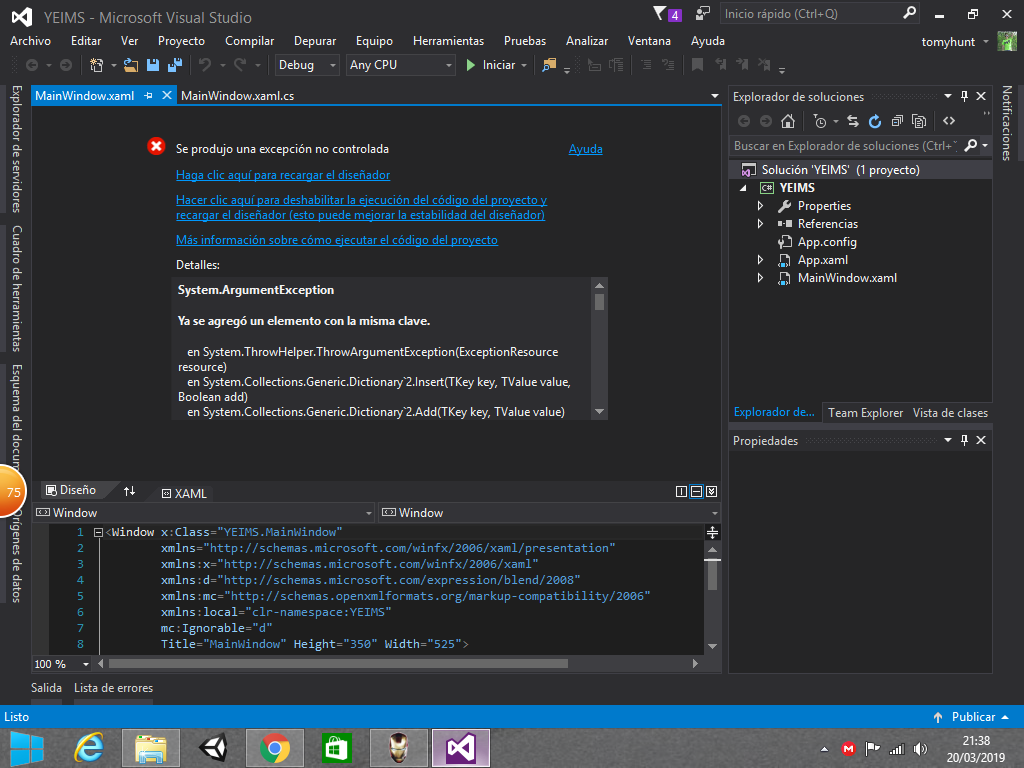This screenshot has height=768, width=1024.
Task: Select the Diseño view tab
Action: [71, 490]
